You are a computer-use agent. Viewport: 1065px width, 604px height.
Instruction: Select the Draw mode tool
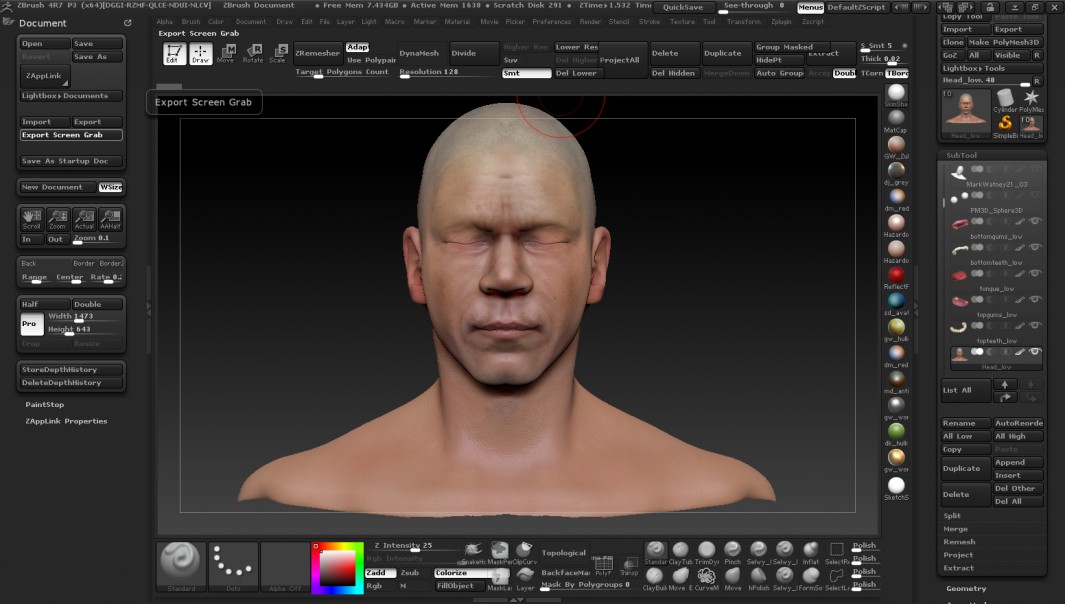(200, 53)
